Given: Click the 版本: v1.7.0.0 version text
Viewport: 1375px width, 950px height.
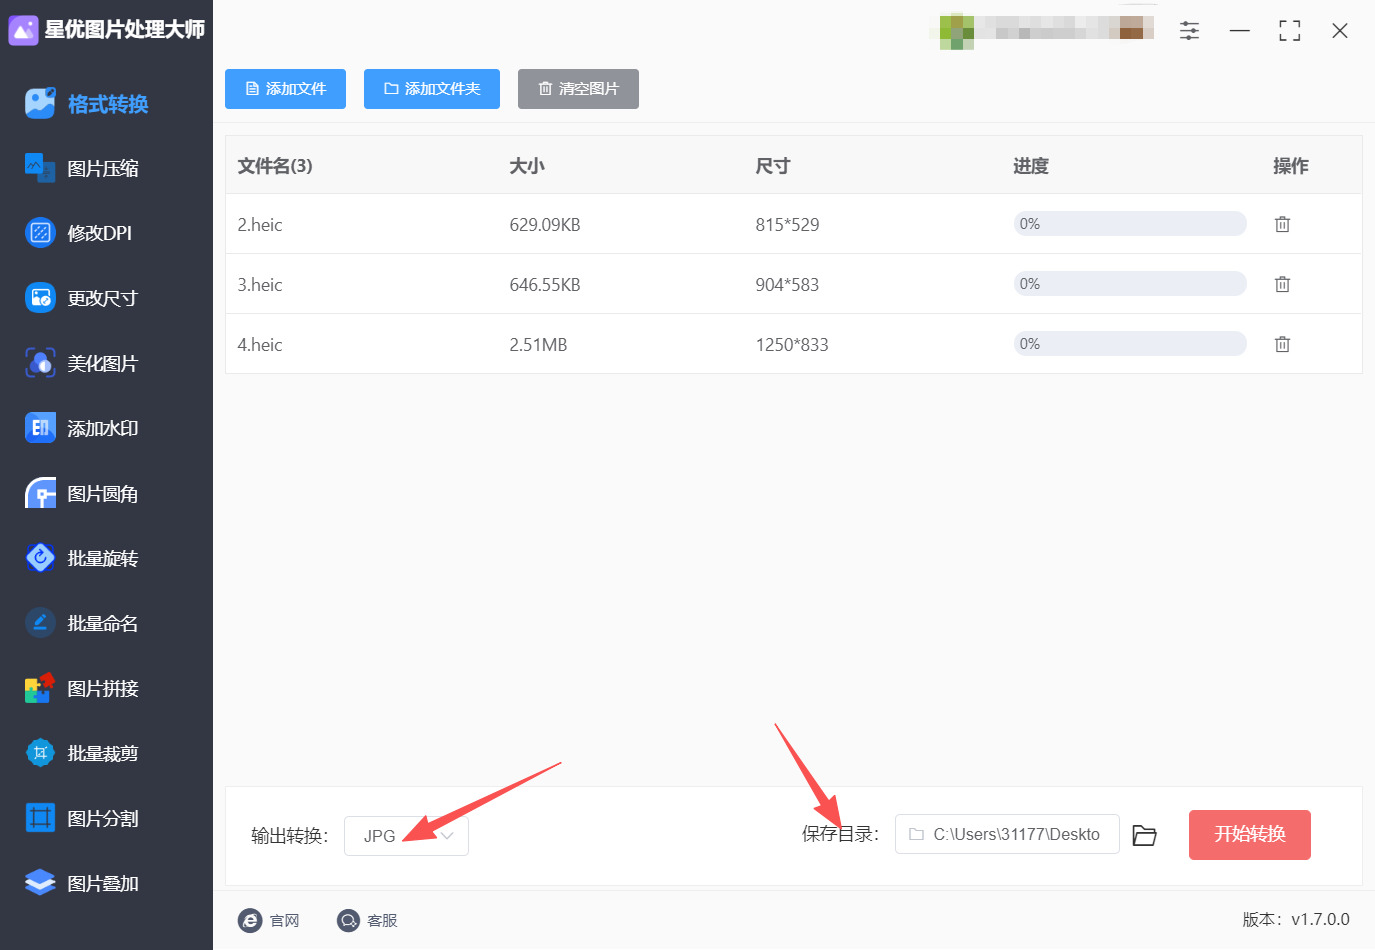Looking at the screenshot, I should 1296,920.
